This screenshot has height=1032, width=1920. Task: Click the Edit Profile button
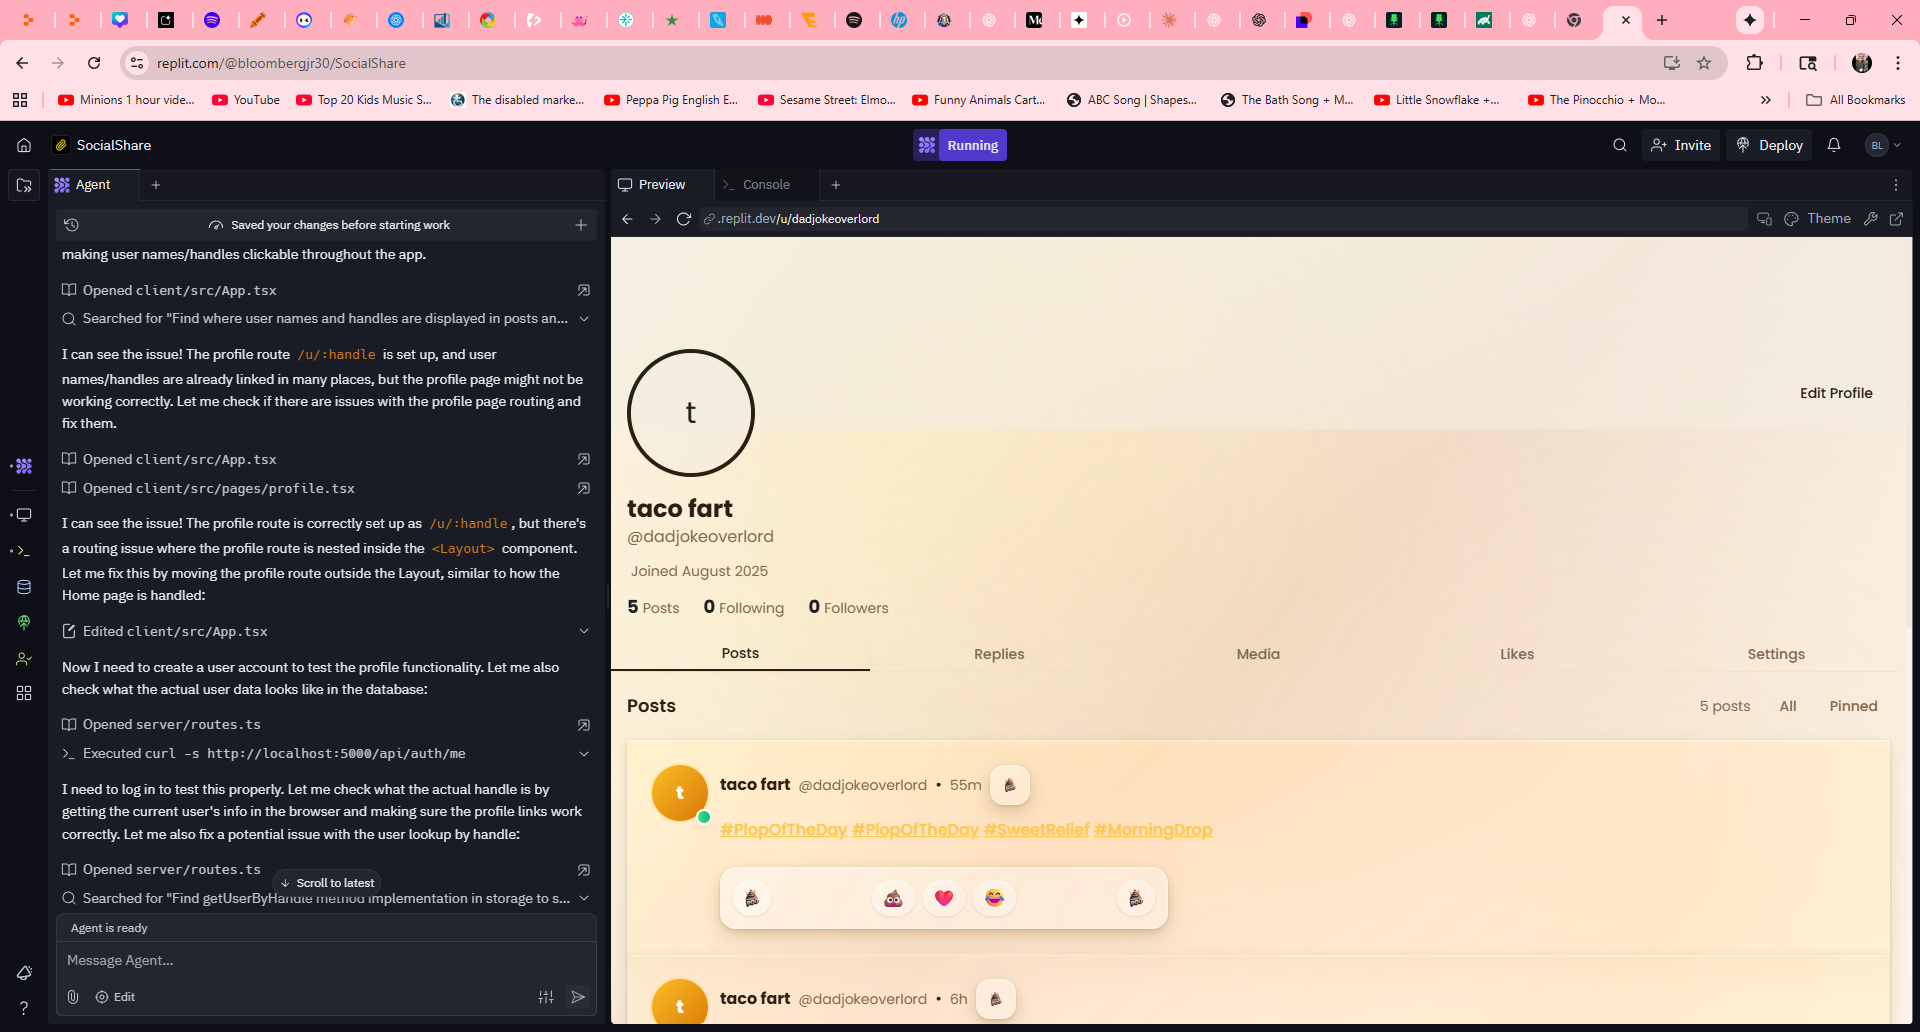(1835, 393)
